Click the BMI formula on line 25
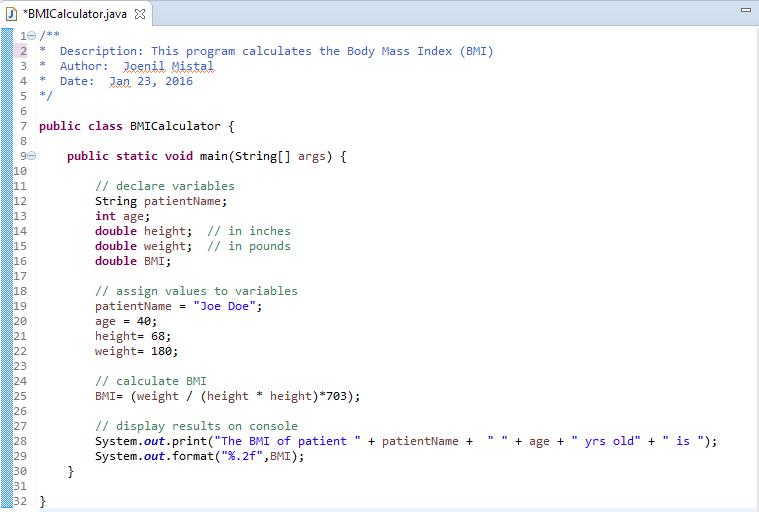Image resolution: width=759 pixels, height=512 pixels. [228, 396]
